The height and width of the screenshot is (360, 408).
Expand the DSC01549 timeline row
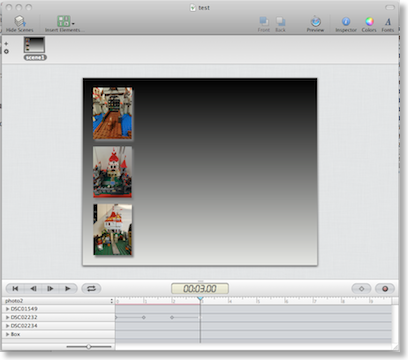coord(7,309)
